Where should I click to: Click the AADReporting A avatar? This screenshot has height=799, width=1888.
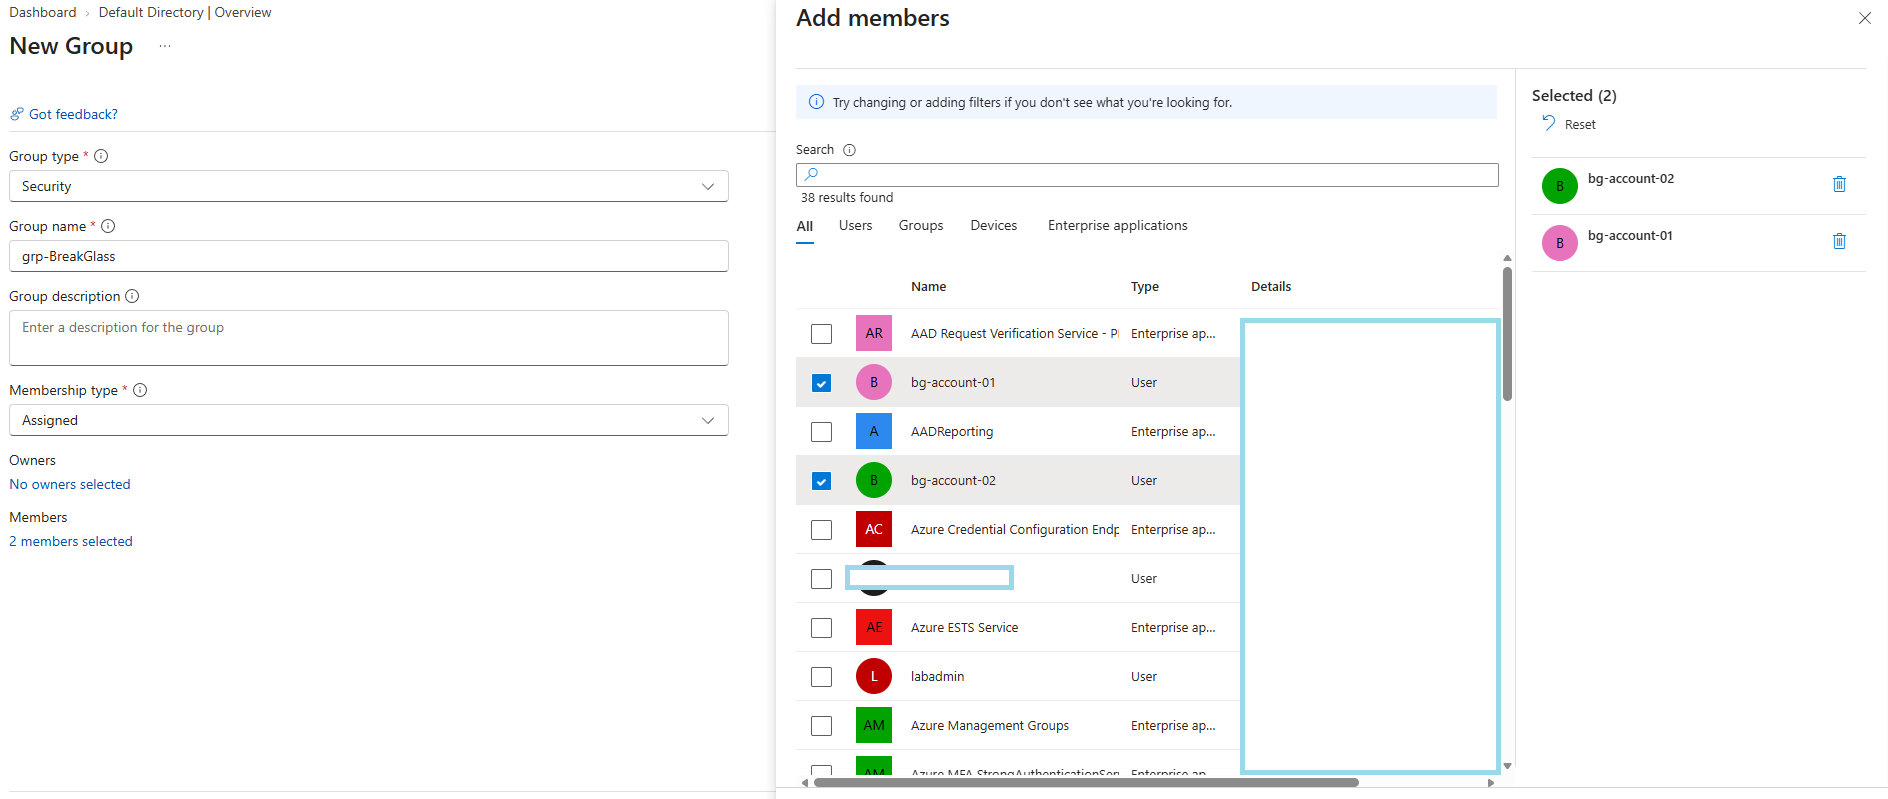tap(874, 431)
